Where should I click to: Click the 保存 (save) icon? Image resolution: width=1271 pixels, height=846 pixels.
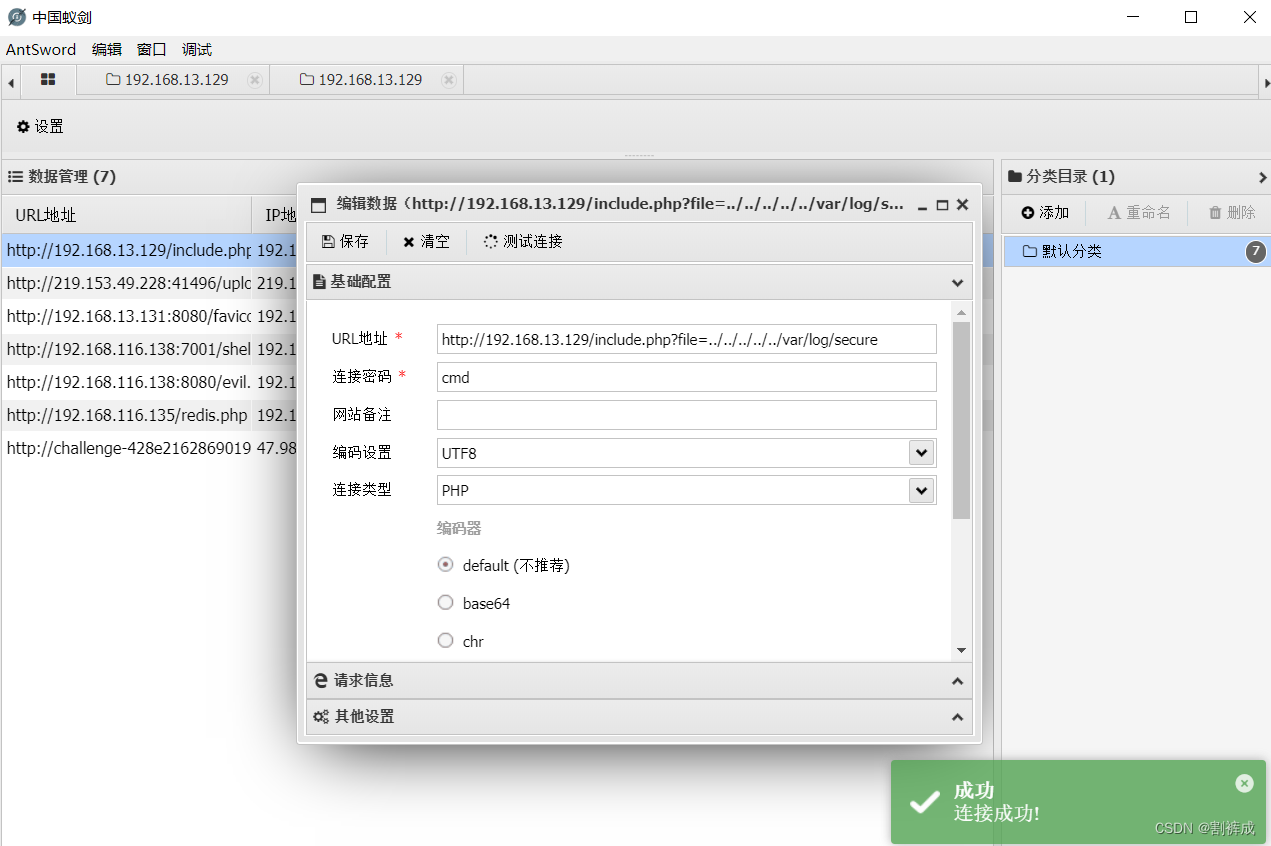click(x=345, y=241)
